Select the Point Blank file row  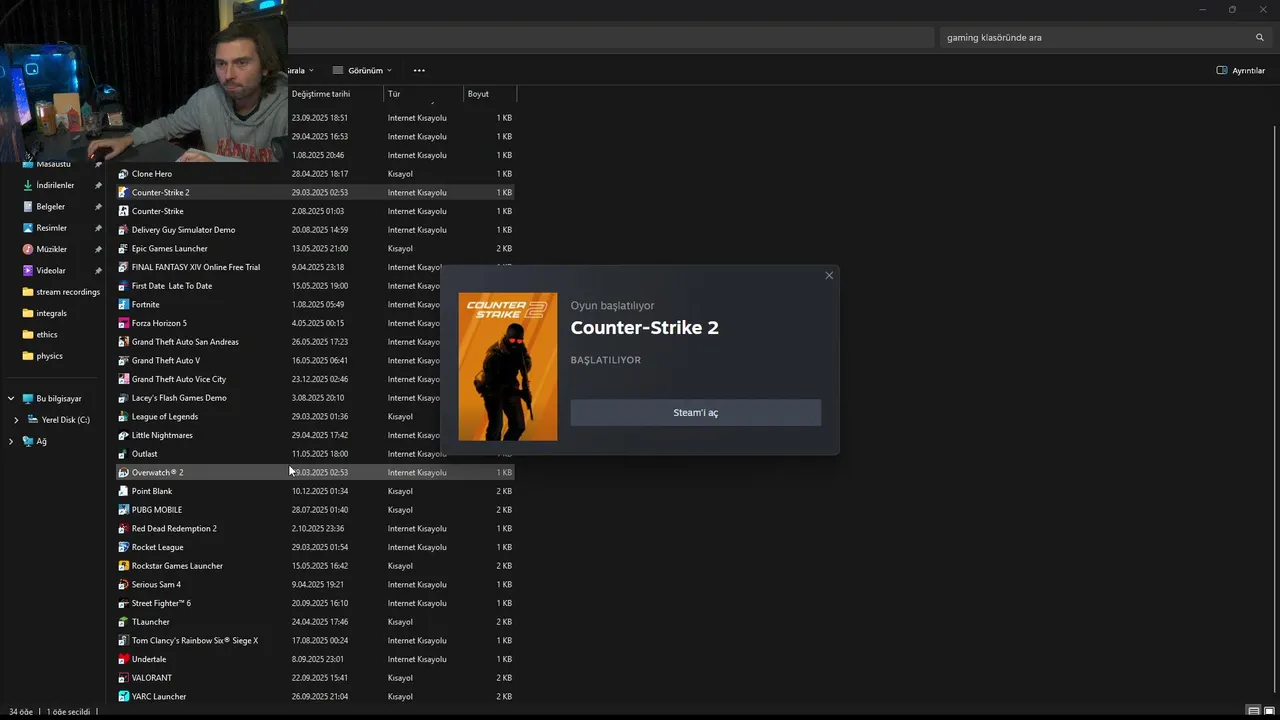pos(316,491)
